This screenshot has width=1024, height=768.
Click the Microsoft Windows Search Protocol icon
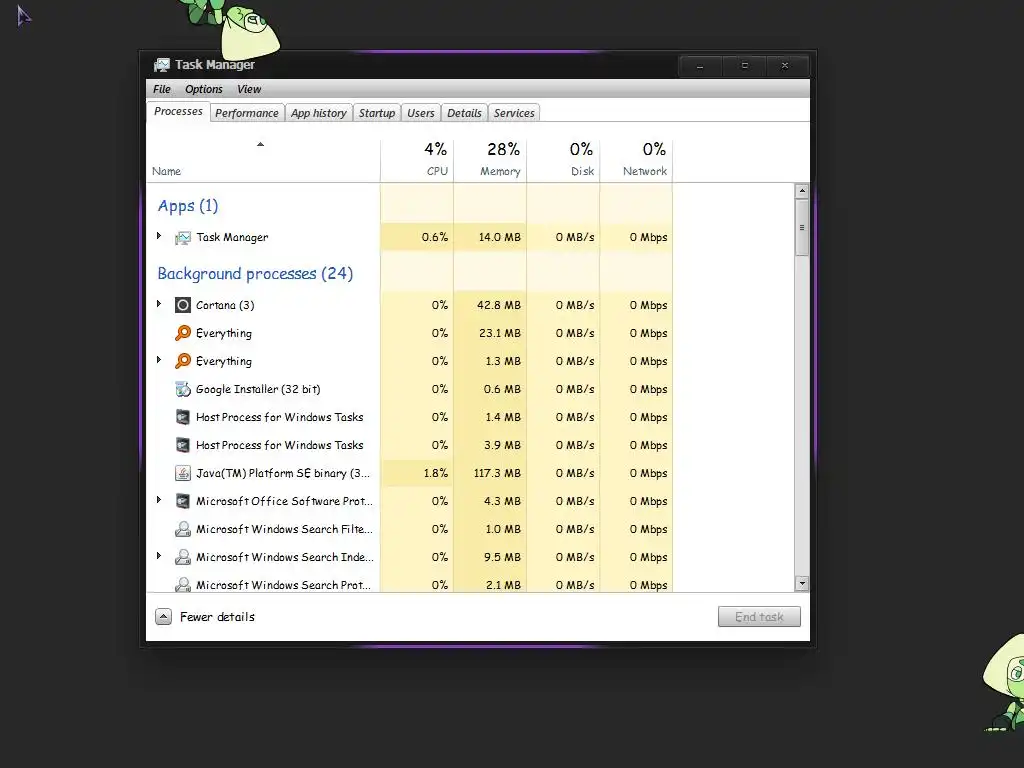click(x=183, y=584)
